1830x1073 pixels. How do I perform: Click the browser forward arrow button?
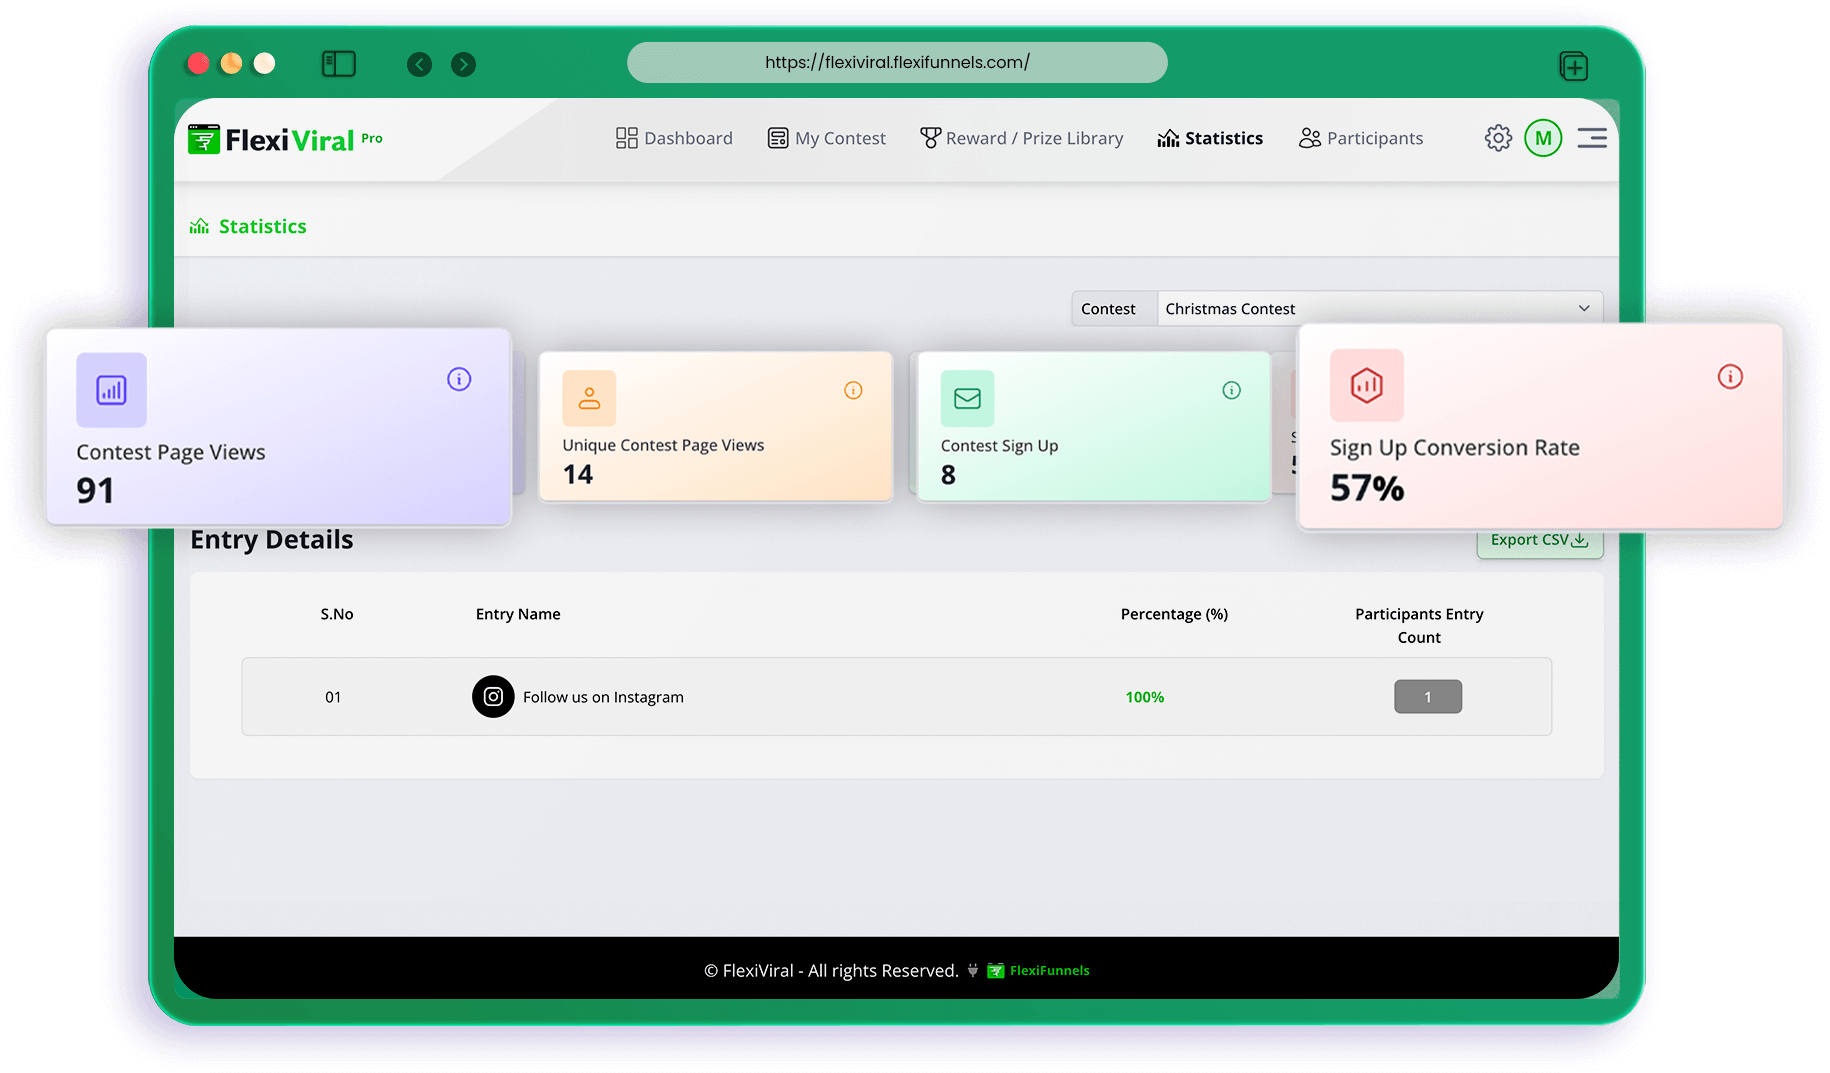coord(463,65)
